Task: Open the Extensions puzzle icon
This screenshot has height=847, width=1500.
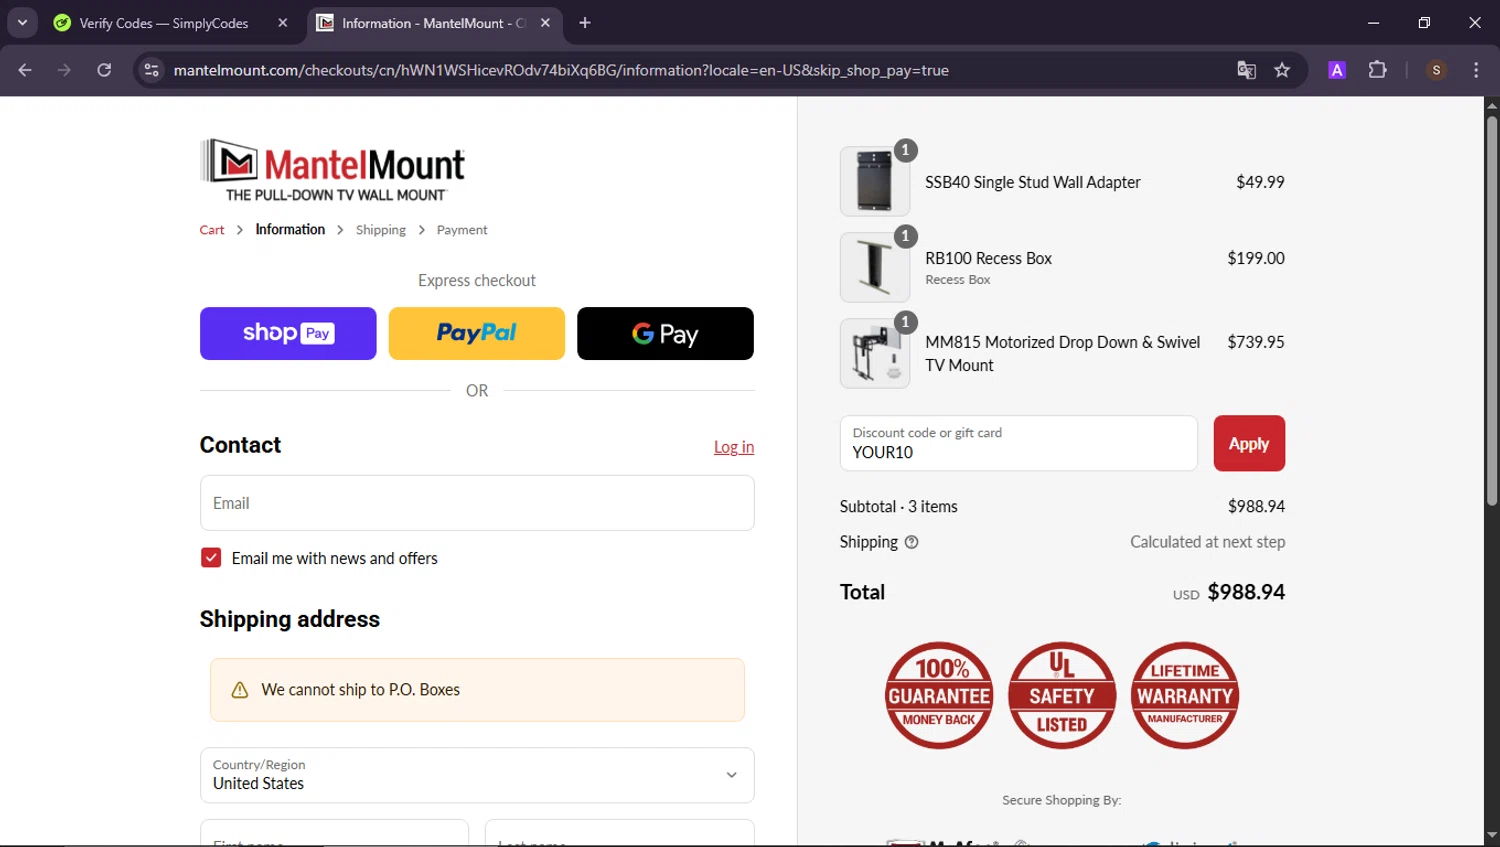Action: tap(1377, 70)
